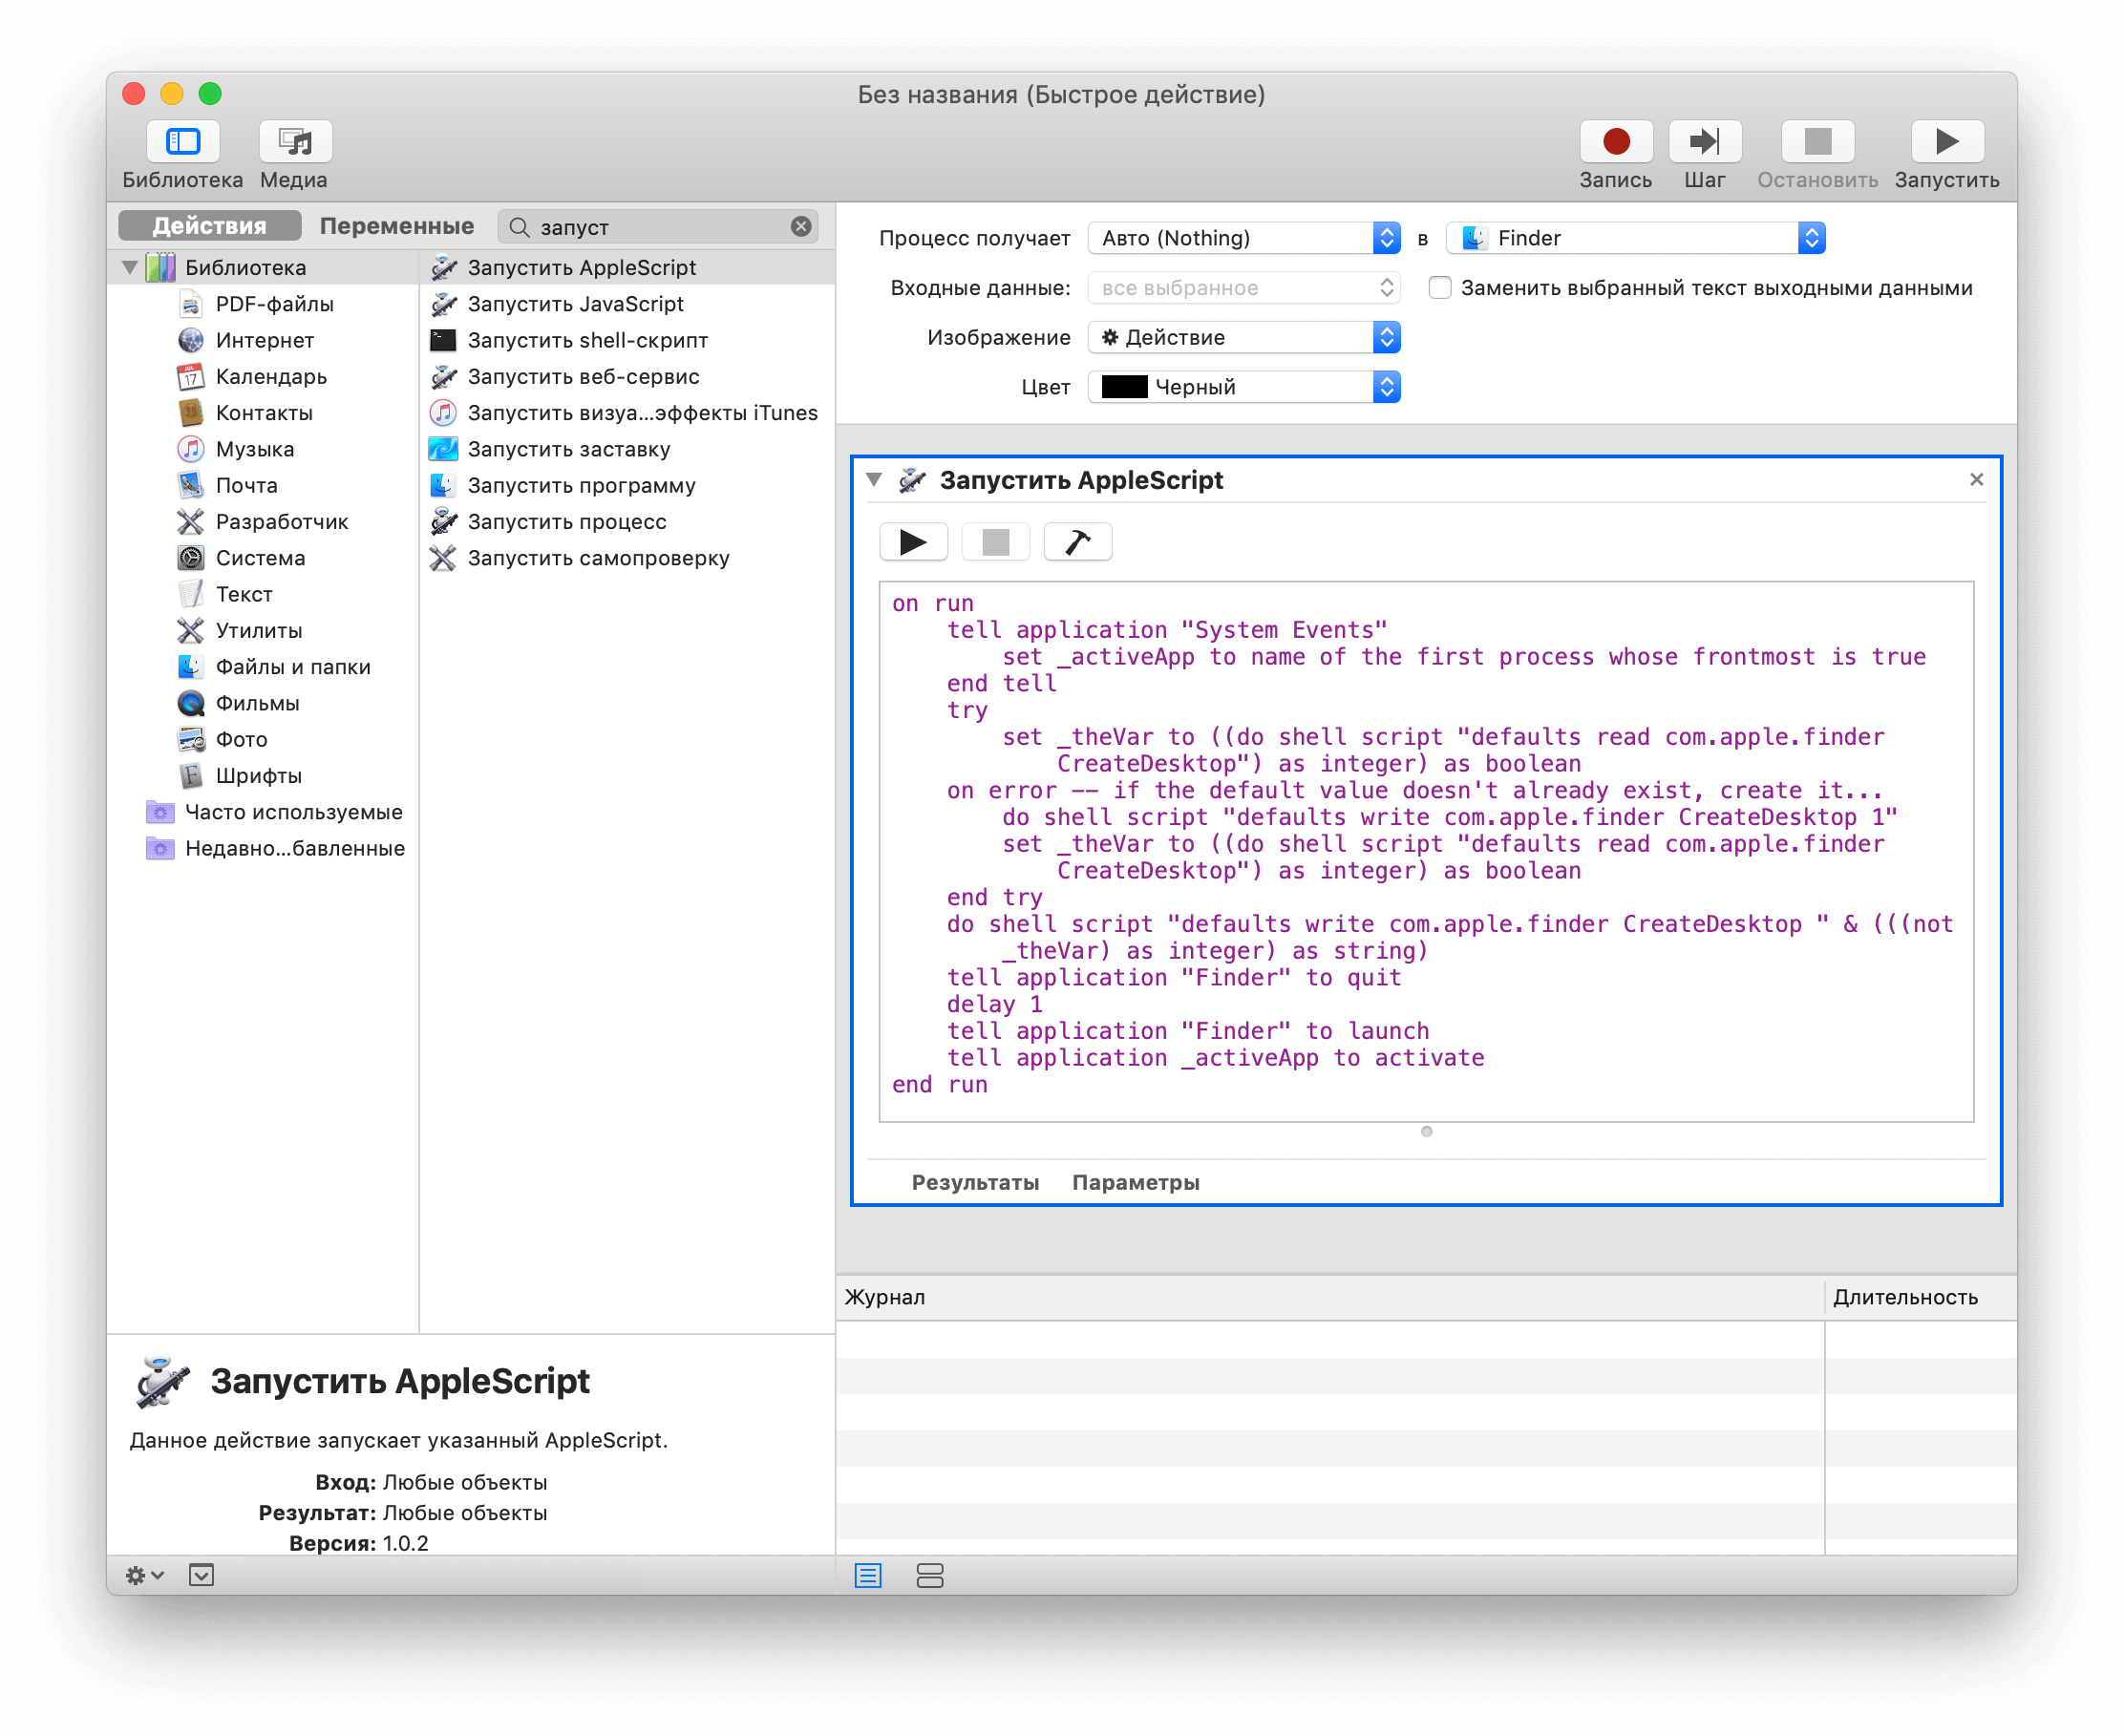Switch to Действия tab
Viewport: 2124px width, 1736px height.
[x=209, y=226]
